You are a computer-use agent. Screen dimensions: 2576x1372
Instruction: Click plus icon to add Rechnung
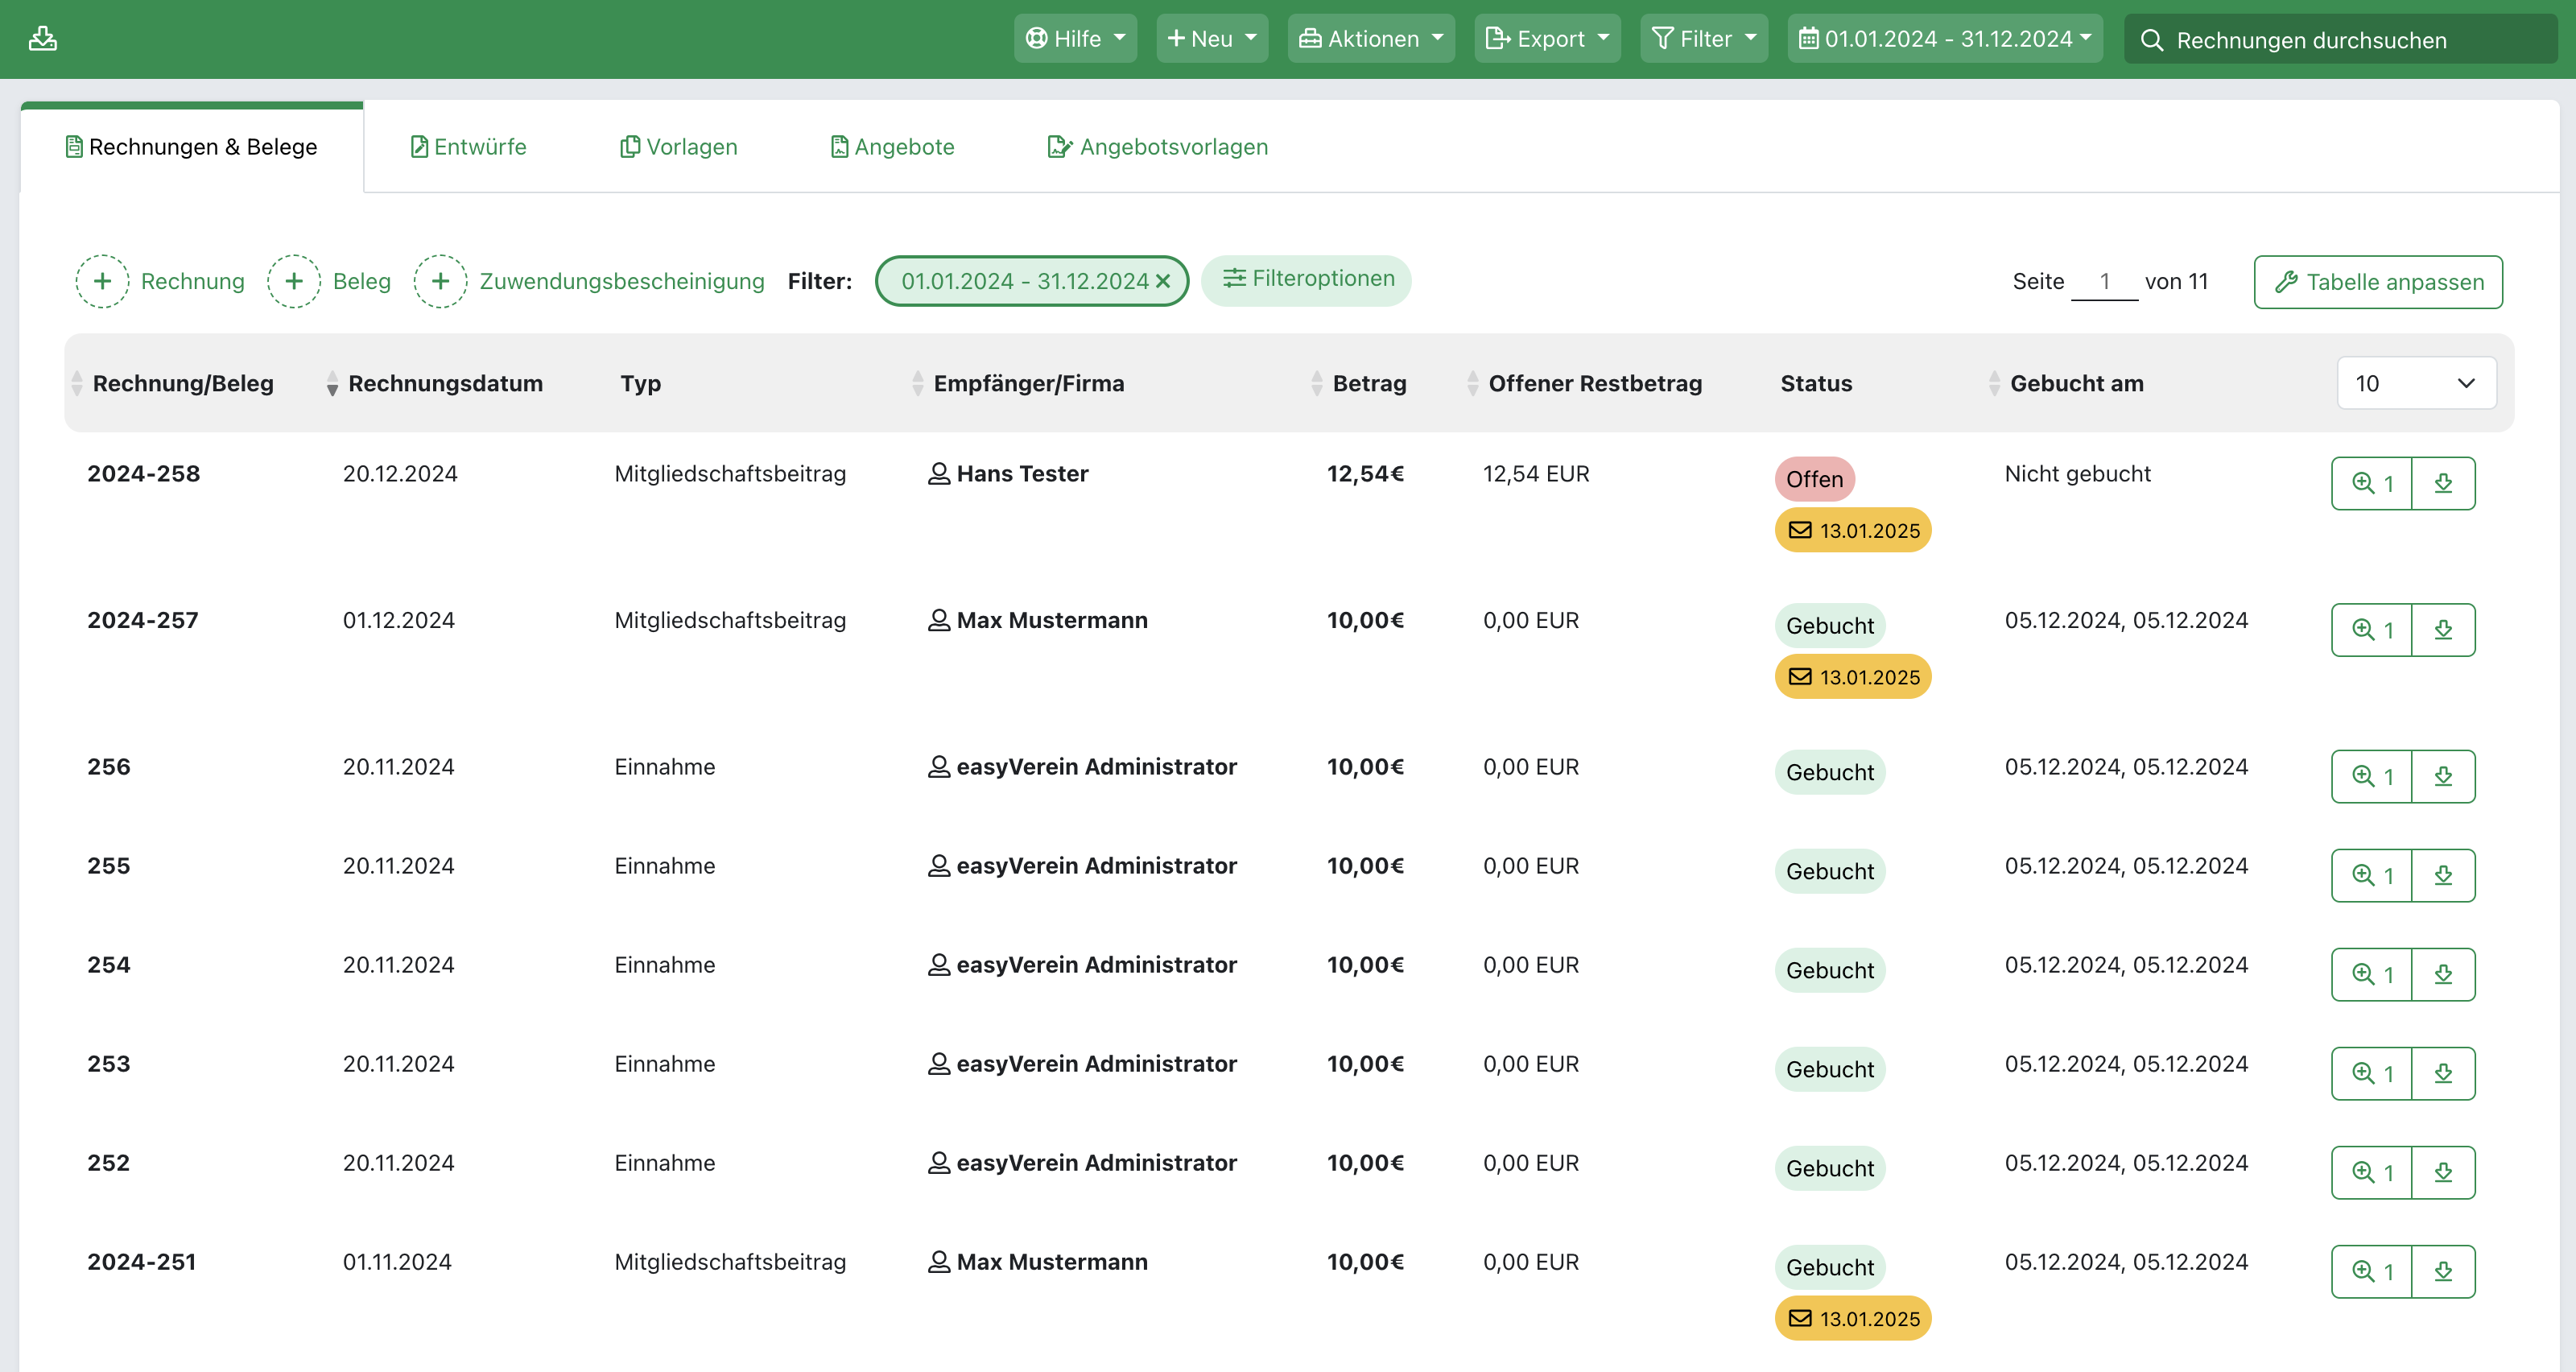click(102, 281)
